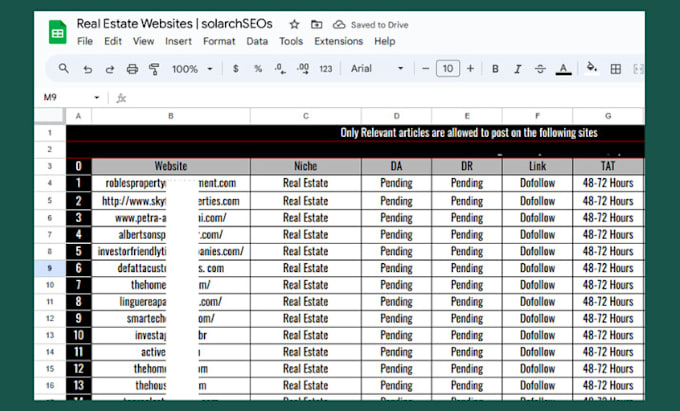Select the 48-72 Hours cell in row 13
680x411 pixels.
(608, 336)
